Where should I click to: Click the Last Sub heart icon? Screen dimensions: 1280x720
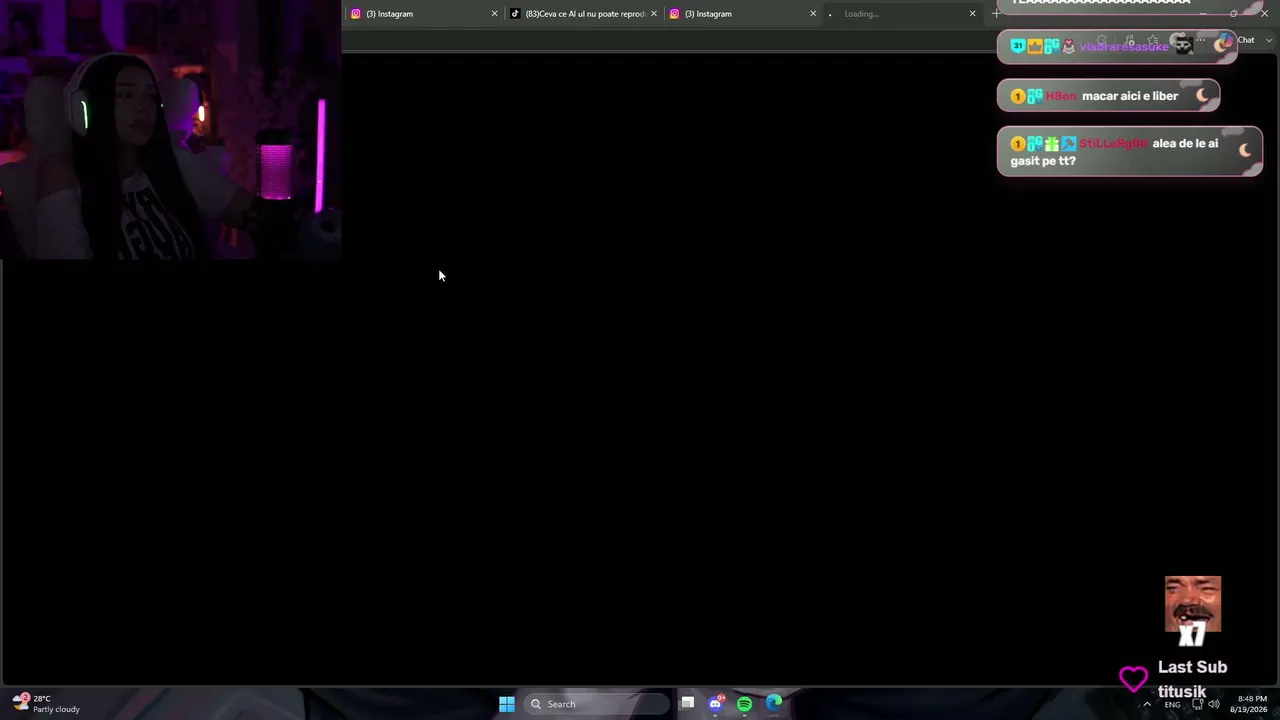tap(1134, 680)
